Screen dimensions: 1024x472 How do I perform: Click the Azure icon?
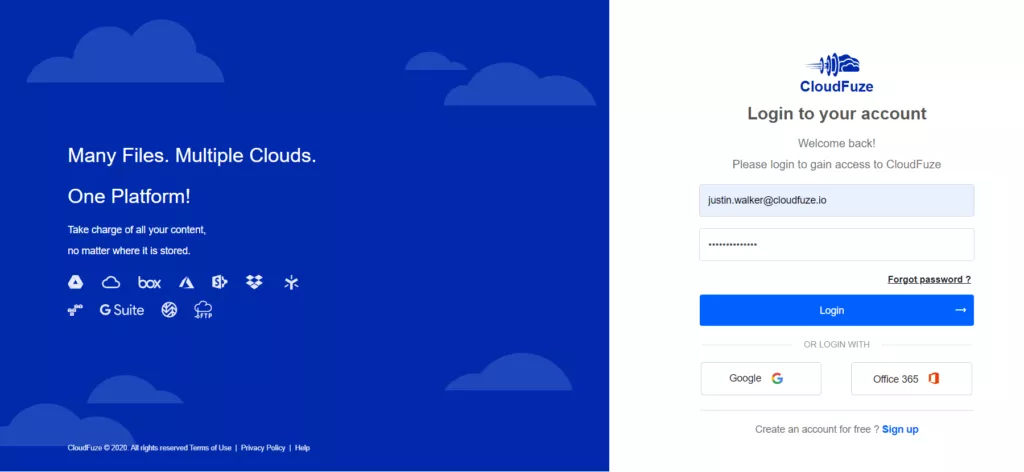pyautogui.click(x=187, y=283)
